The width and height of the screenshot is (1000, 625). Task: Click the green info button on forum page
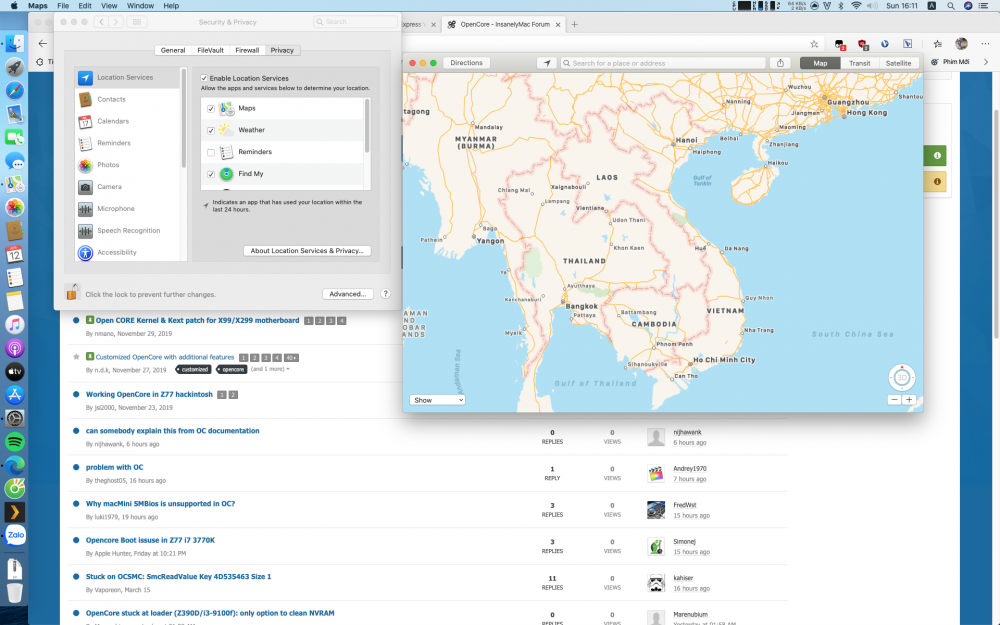pos(936,155)
